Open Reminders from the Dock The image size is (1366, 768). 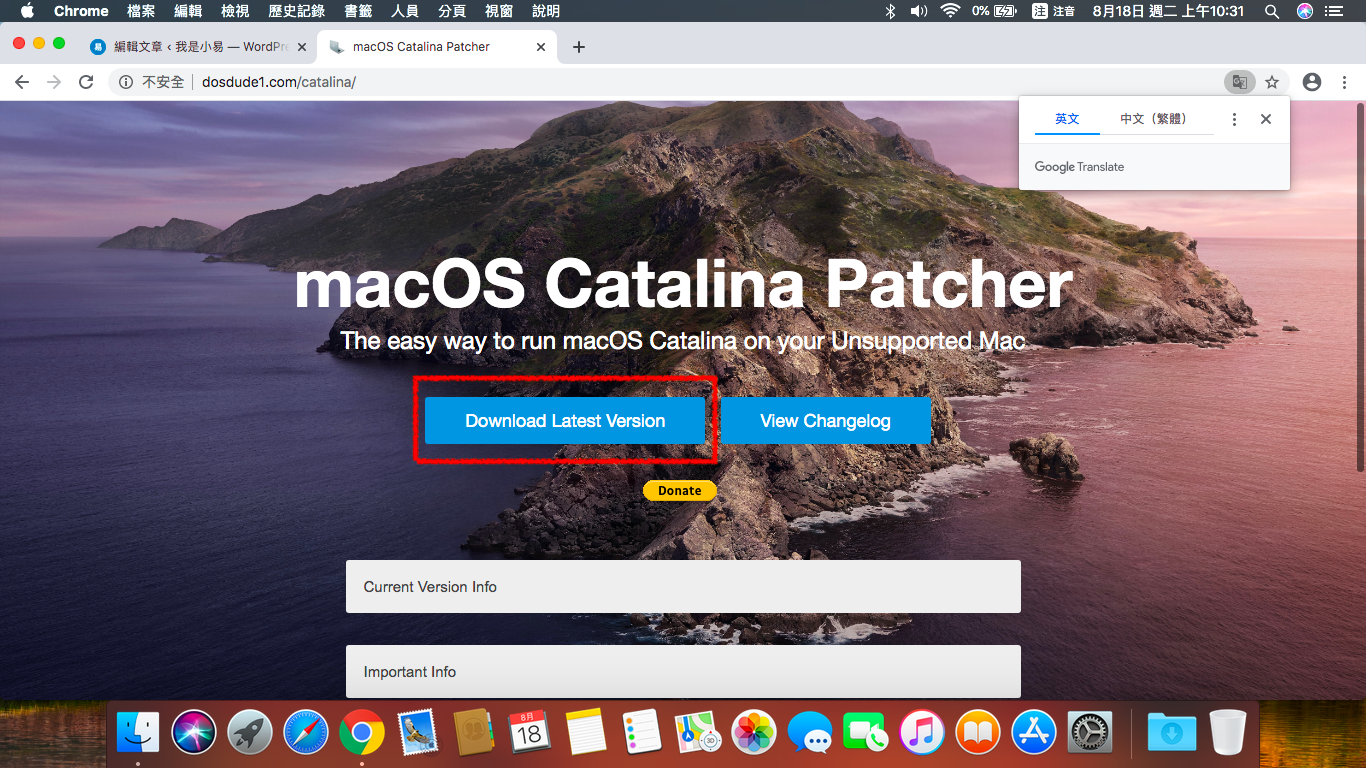coord(642,732)
